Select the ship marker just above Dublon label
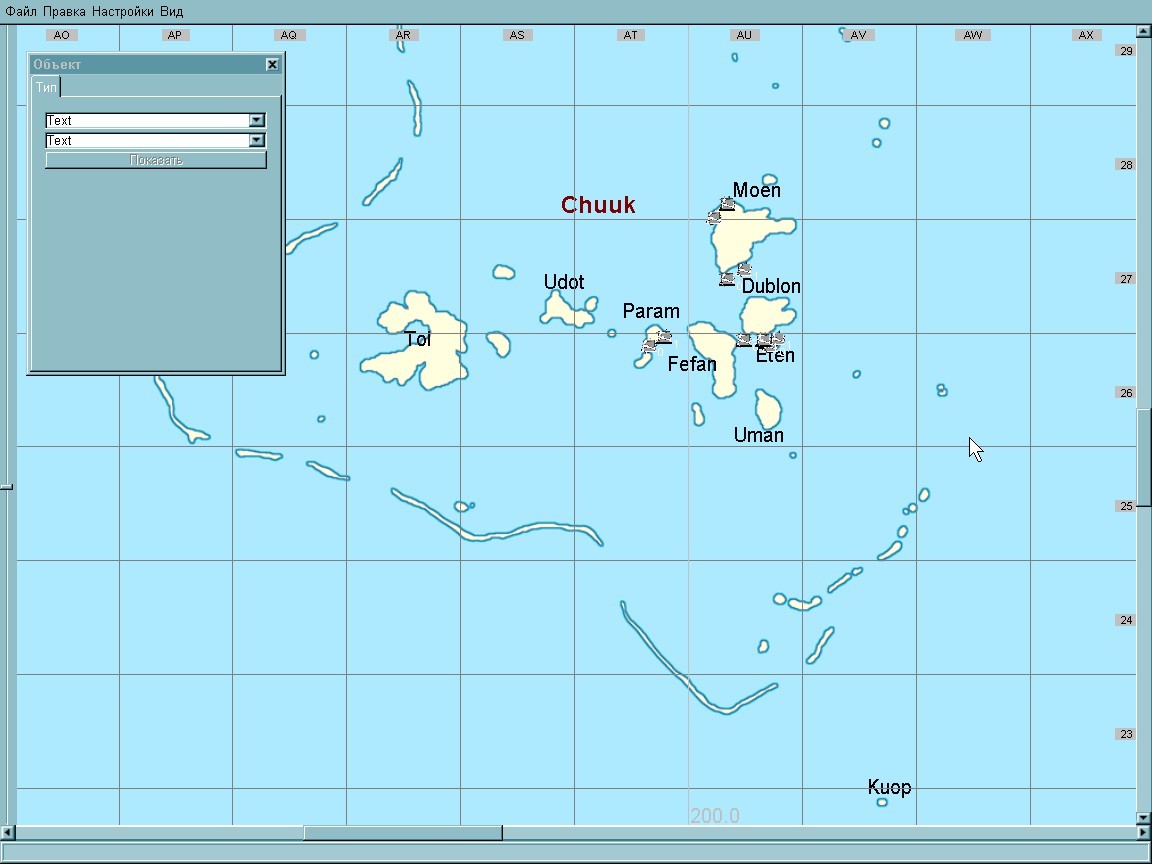This screenshot has width=1152, height=864. click(x=744, y=270)
